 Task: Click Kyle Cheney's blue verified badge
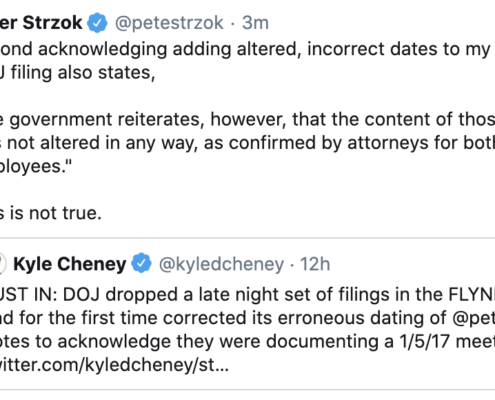coord(141,263)
